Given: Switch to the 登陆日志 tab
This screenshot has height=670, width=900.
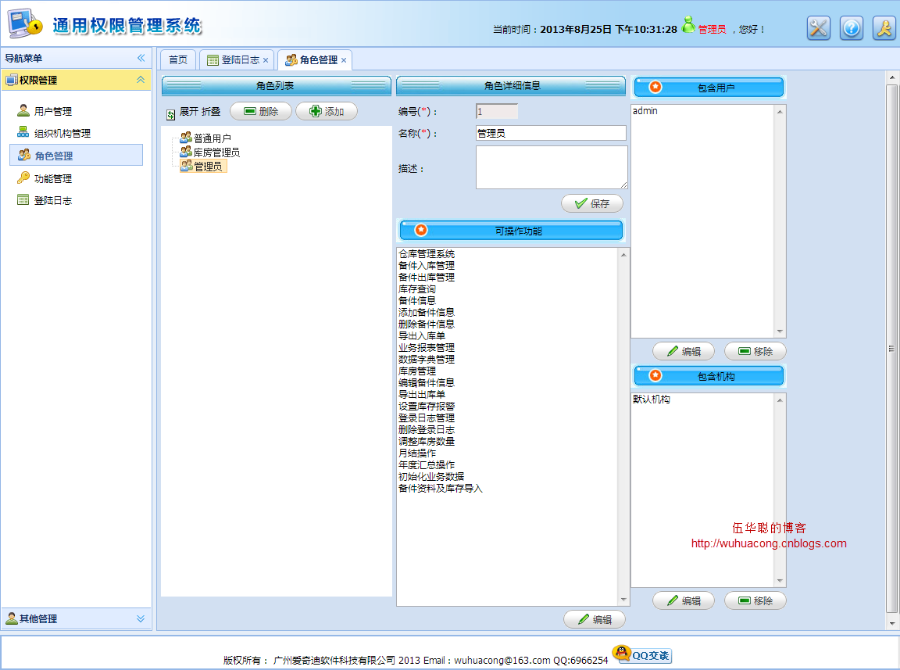Looking at the screenshot, I should click(x=237, y=60).
